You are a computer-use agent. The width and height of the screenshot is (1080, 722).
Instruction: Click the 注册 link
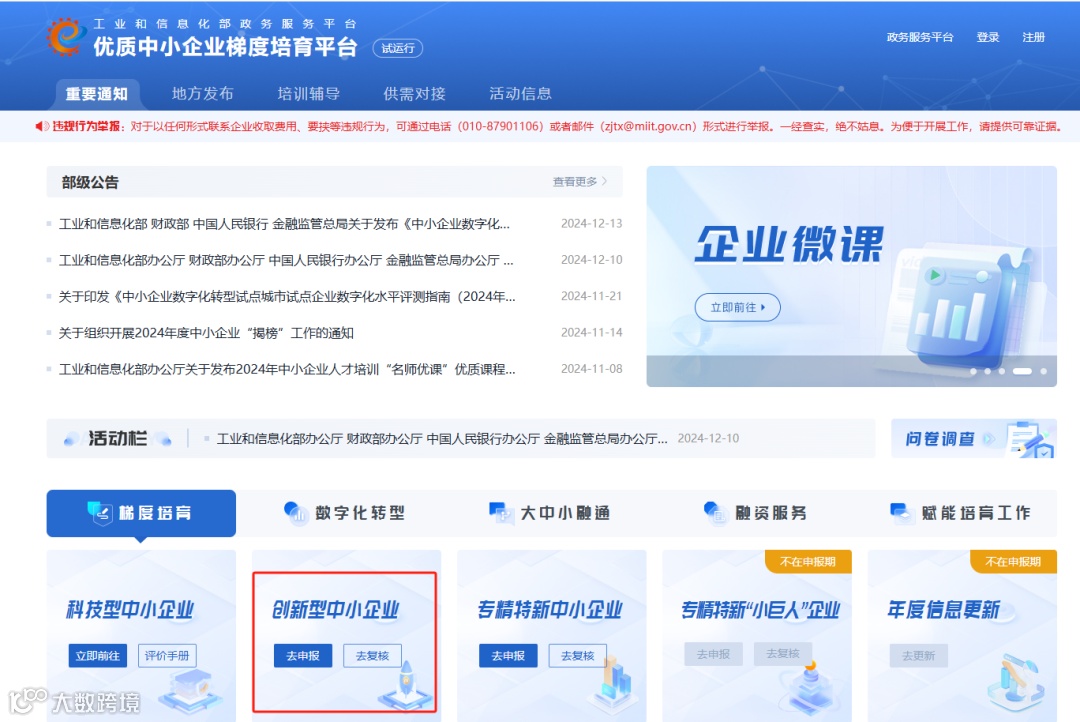(x=1033, y=37)
